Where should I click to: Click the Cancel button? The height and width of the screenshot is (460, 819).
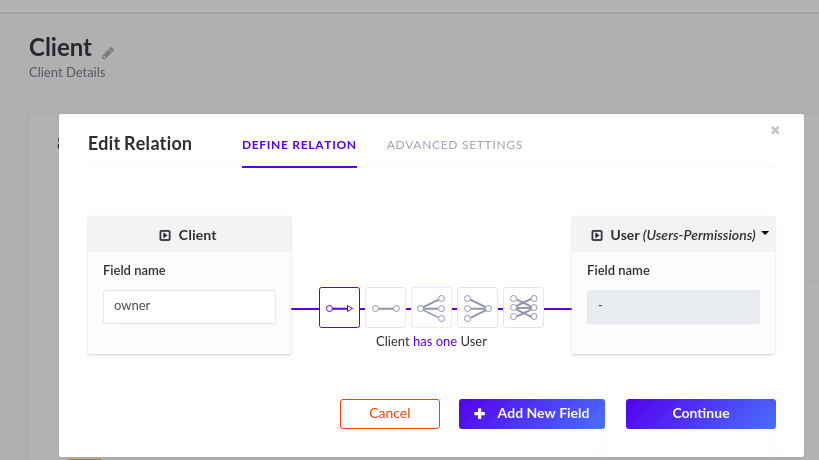click(x=390, y=414)
